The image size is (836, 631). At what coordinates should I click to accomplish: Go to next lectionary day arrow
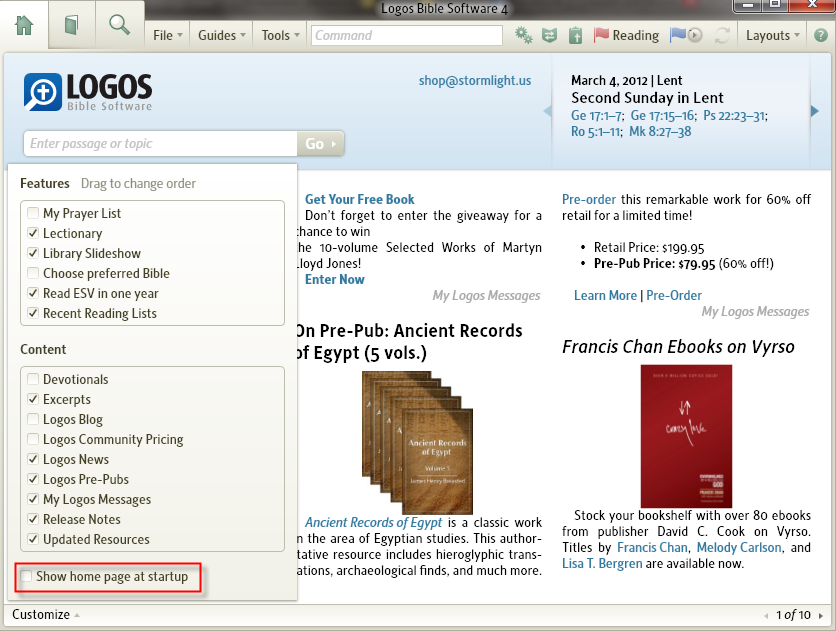[815, 111]
